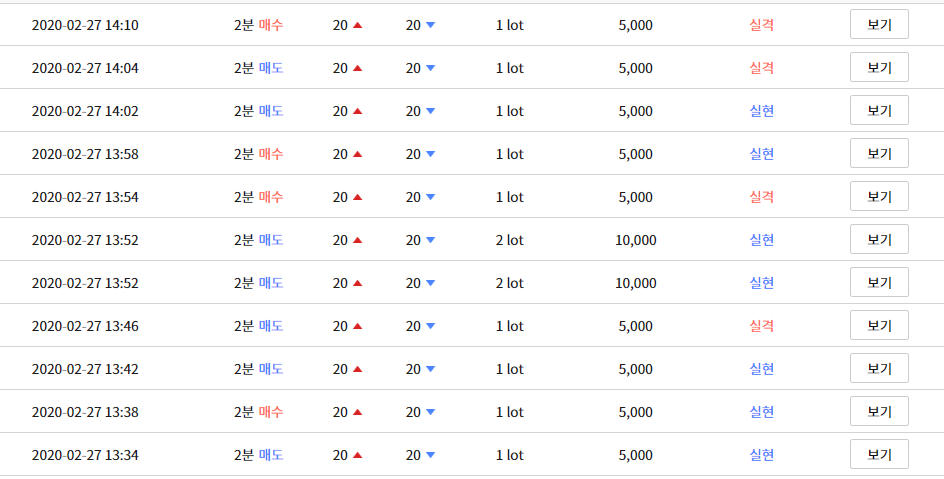Click 실격 status in 14:10 row
Viewport: 944px width, 479px height.
[x=762, y=25]
